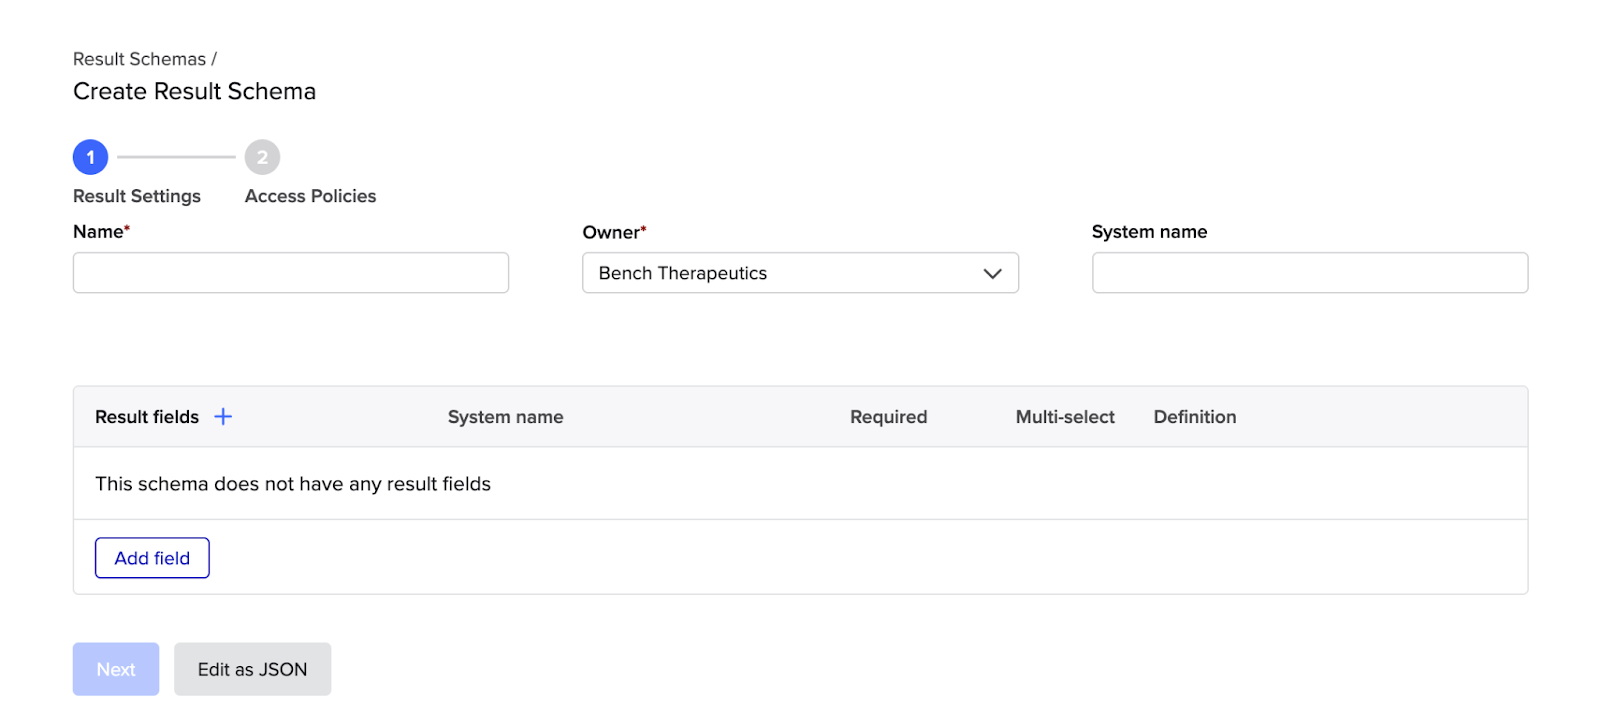Click the plus icon beside Result fields
The width and height of the screenshot is (1600, 723).
click(223, 417)
